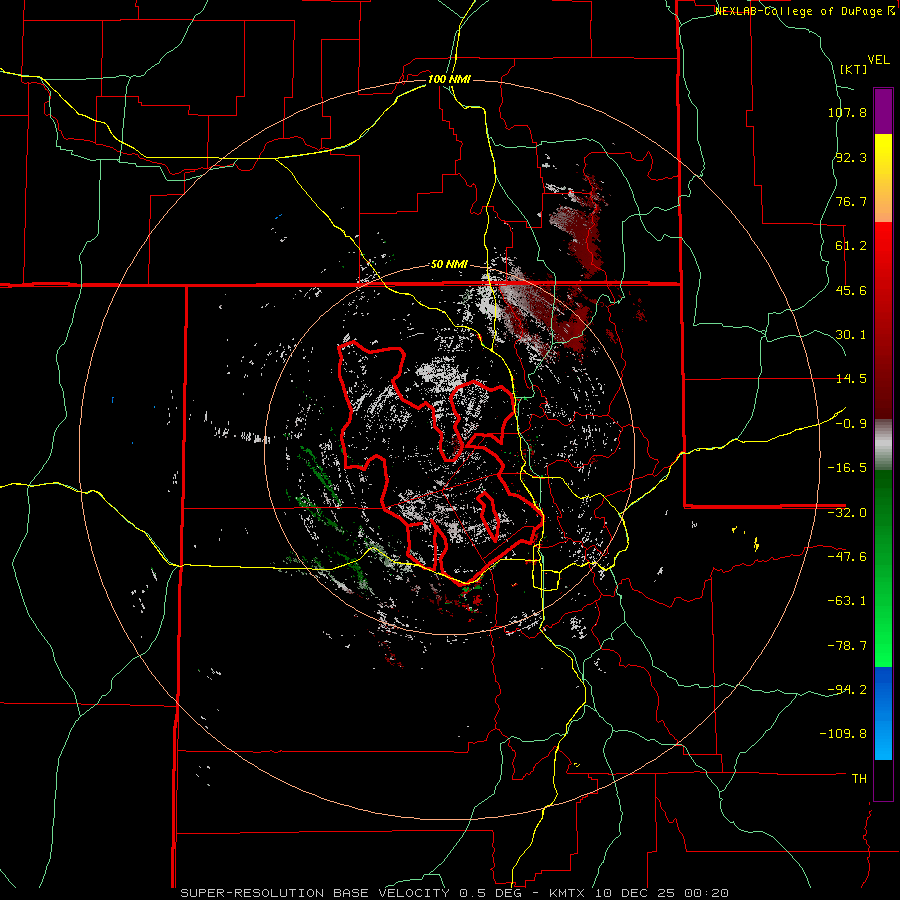Image resolution: width=900 pixels, height=900 pixels.
Task: Click the -0.9 velocity scale value
Action: (x=851, y=424)
